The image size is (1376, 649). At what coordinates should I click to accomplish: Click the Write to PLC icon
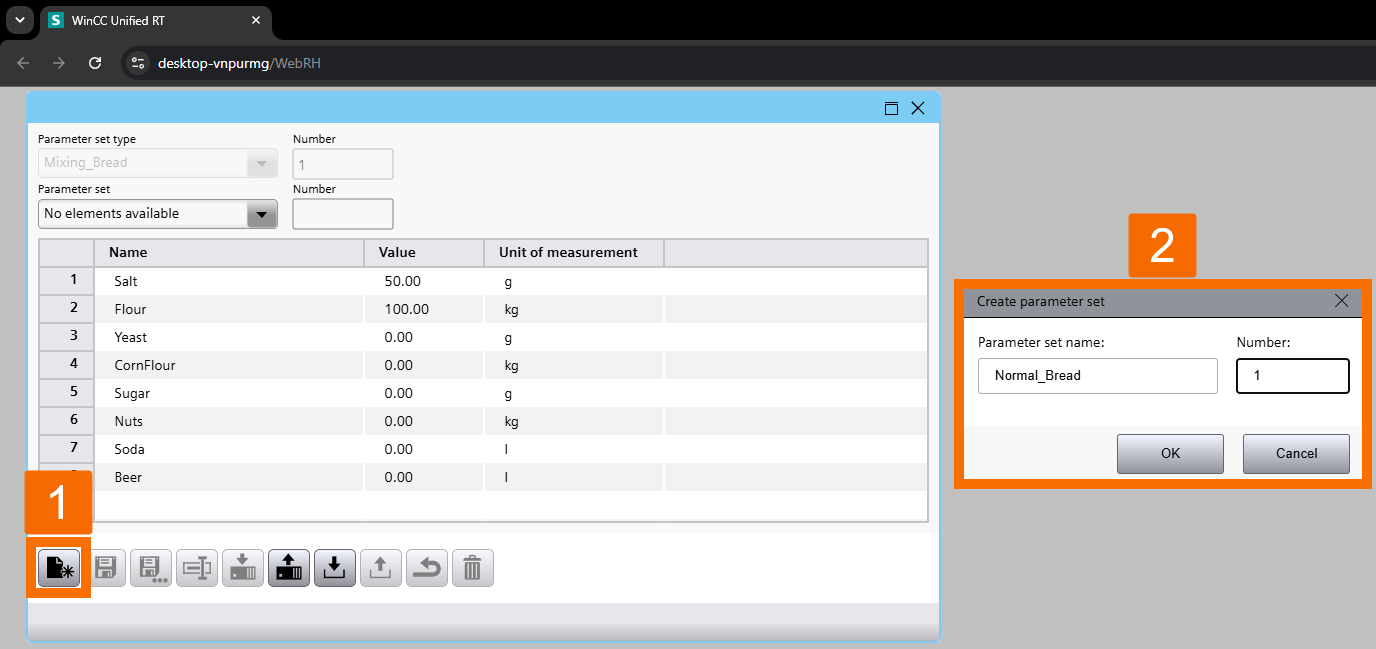243,568
